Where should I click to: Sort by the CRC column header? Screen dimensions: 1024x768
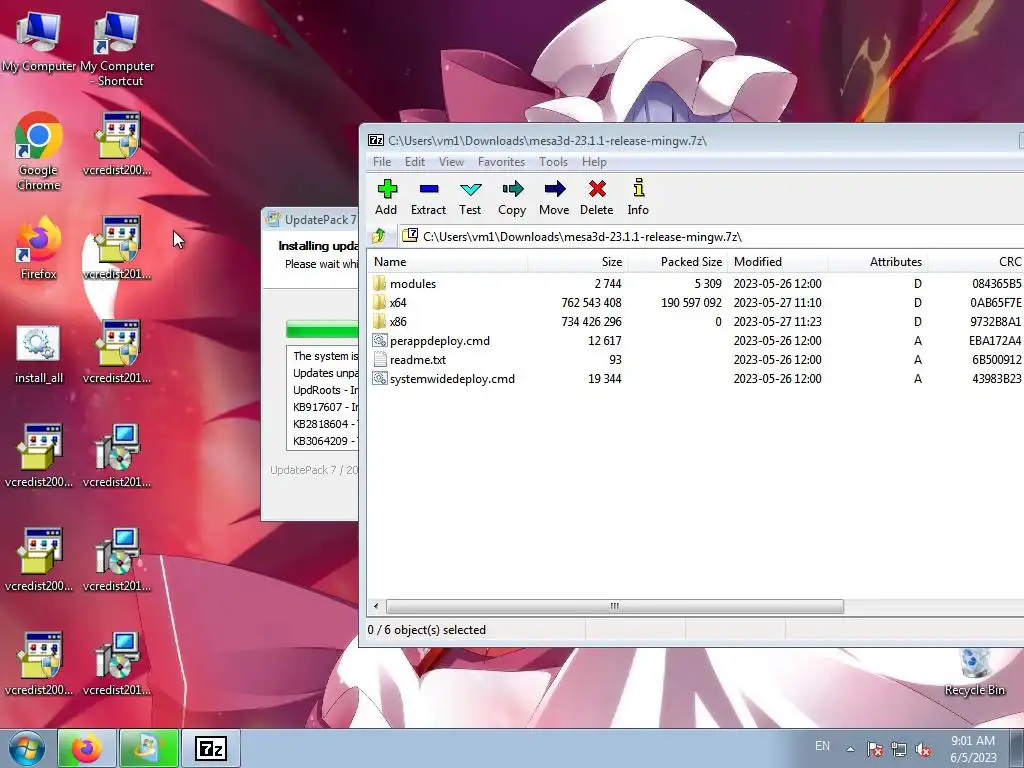click(976, 262)
